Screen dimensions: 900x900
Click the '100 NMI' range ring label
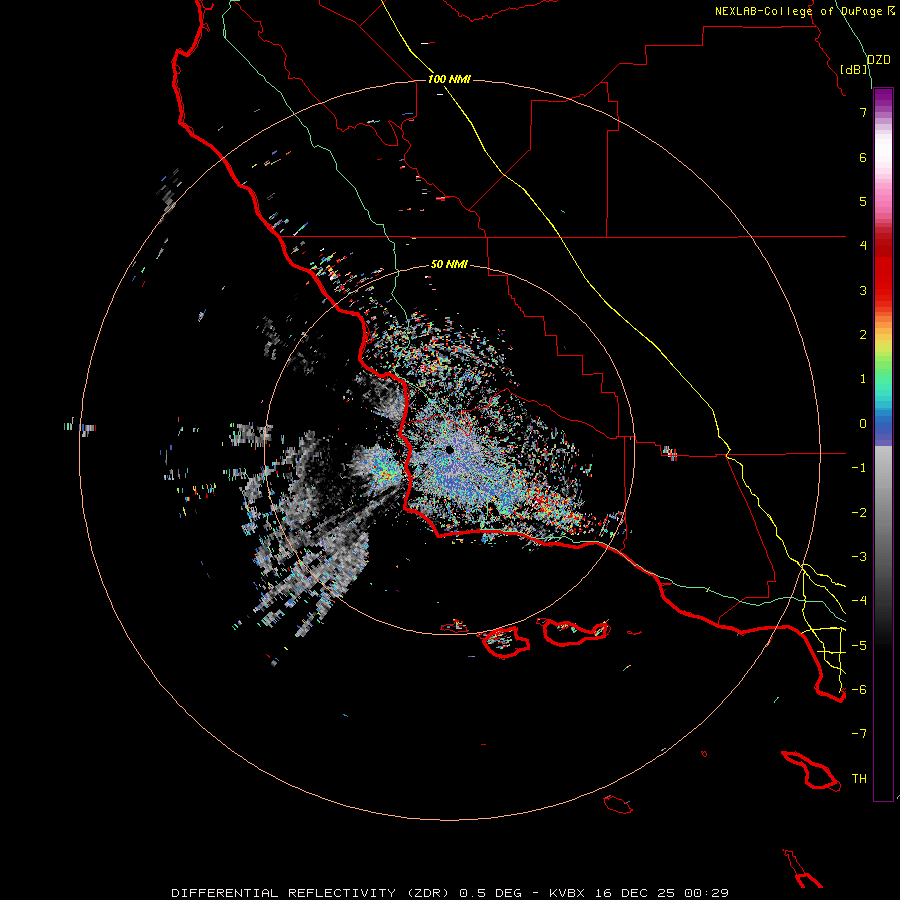[x=449, y=79]
